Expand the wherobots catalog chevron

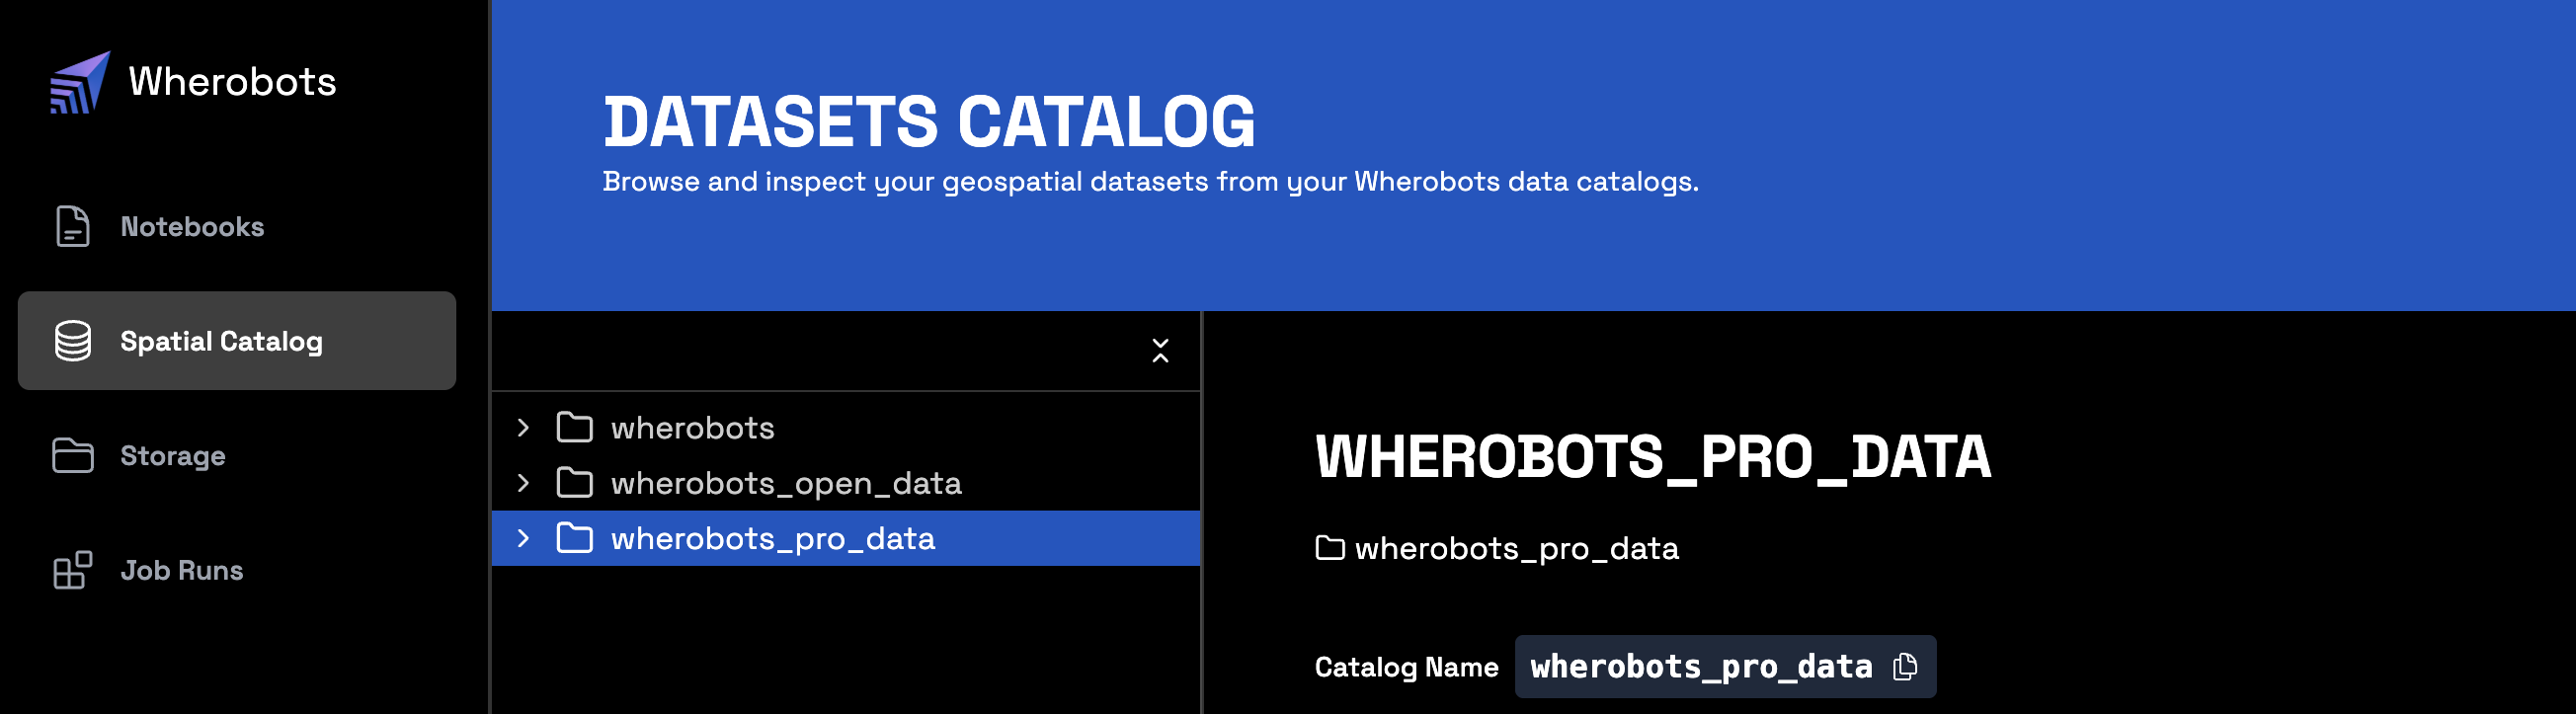click(523, 428)
